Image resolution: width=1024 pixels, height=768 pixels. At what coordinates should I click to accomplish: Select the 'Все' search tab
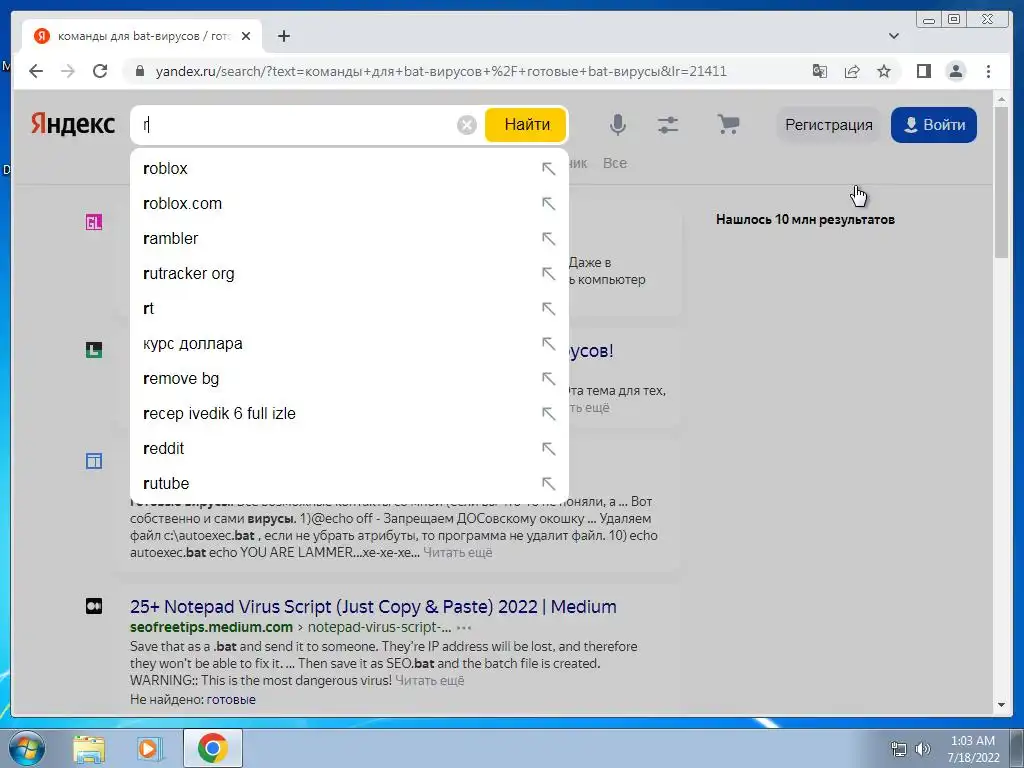[615, 163]
